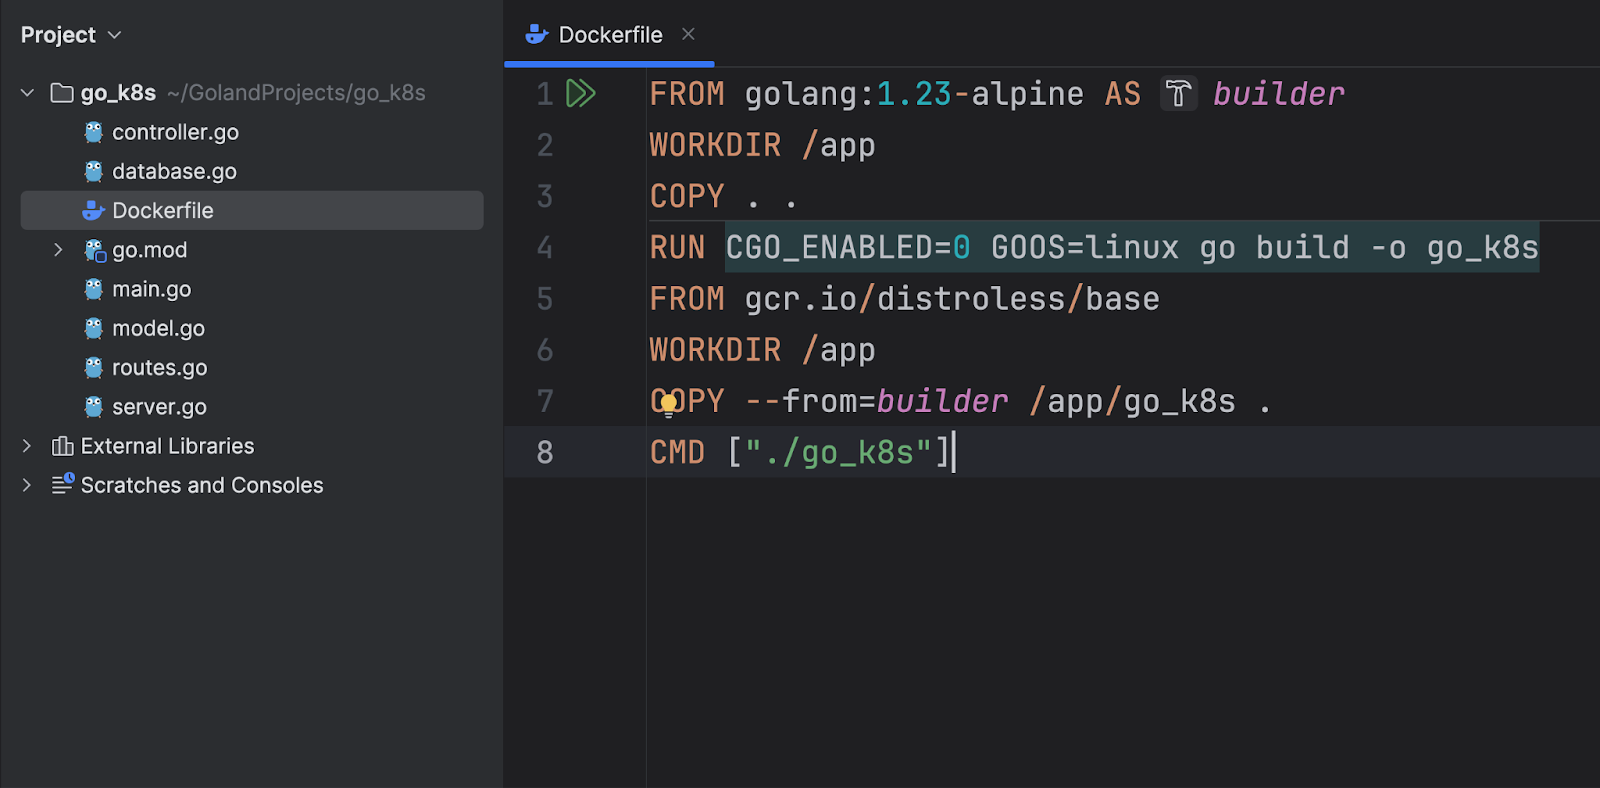1600x788 pixels.
Task: Click the server.go gopher icon
Action: (94, 407)
